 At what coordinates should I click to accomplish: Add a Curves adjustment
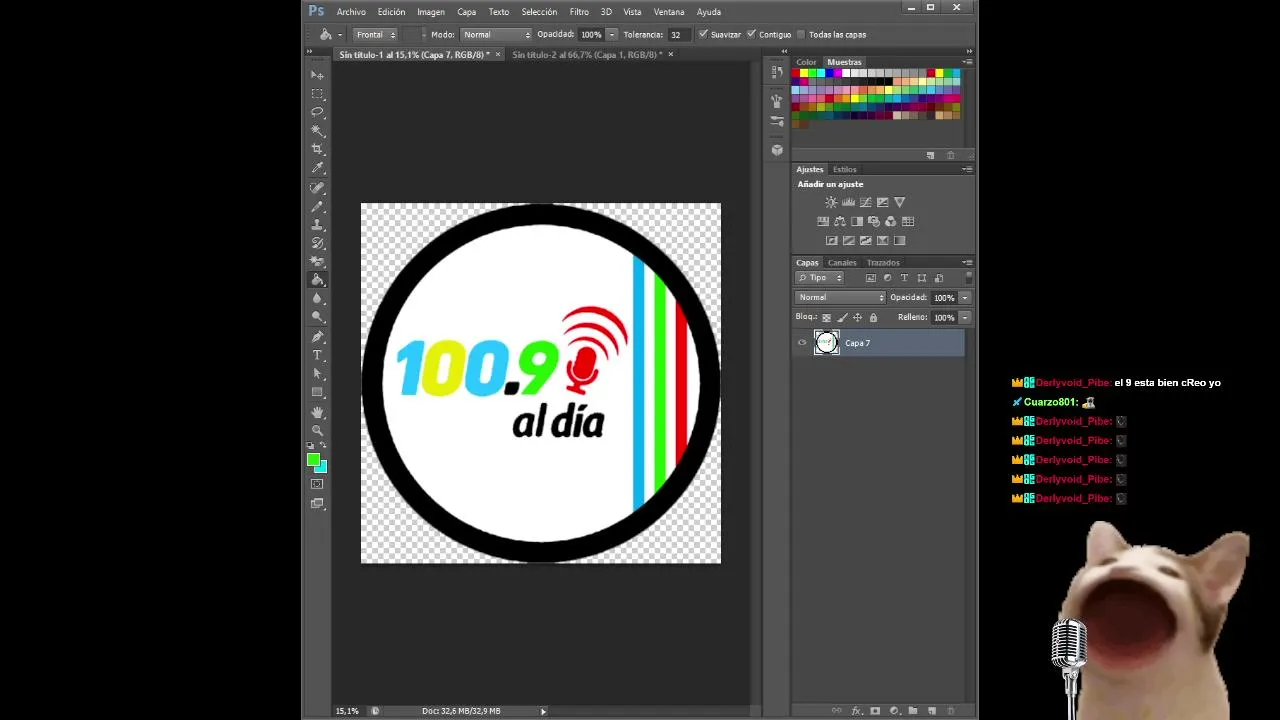tap(865, 202)
